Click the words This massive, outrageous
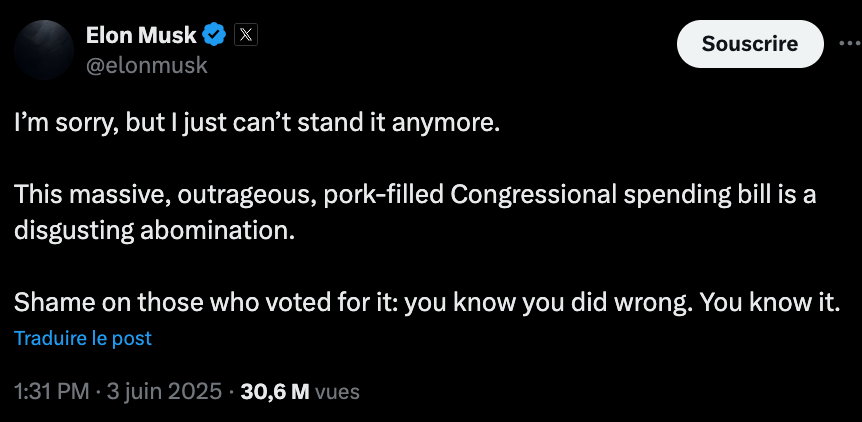 pos(160,194)
